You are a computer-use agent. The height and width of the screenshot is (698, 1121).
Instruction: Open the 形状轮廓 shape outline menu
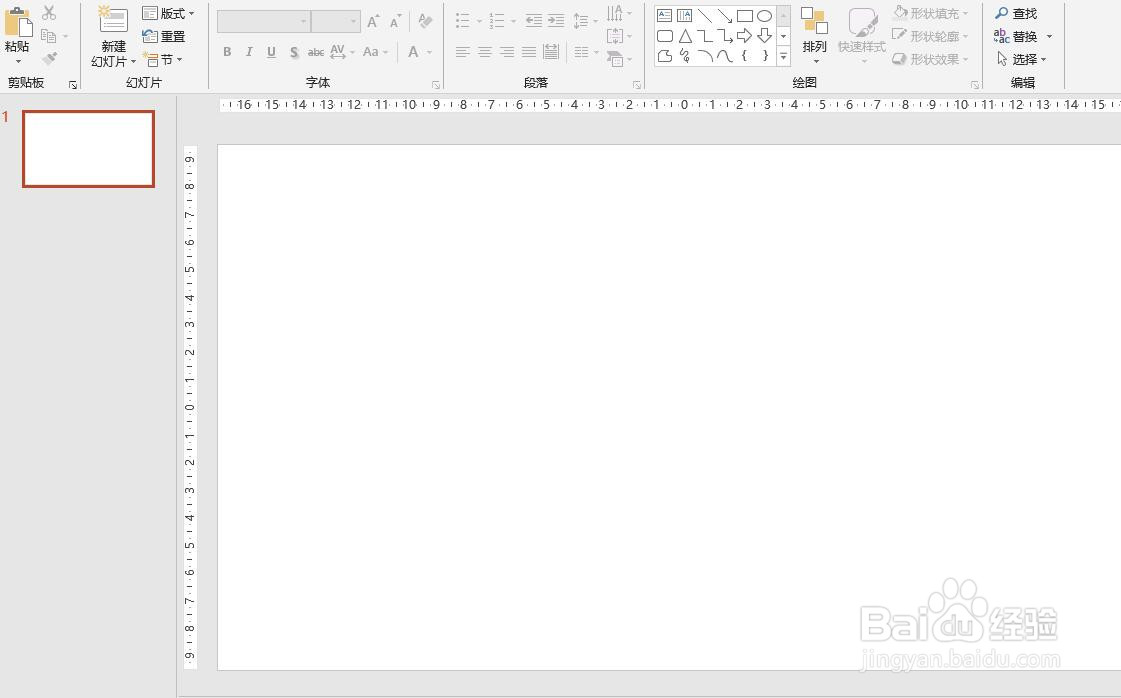point(931,36)
